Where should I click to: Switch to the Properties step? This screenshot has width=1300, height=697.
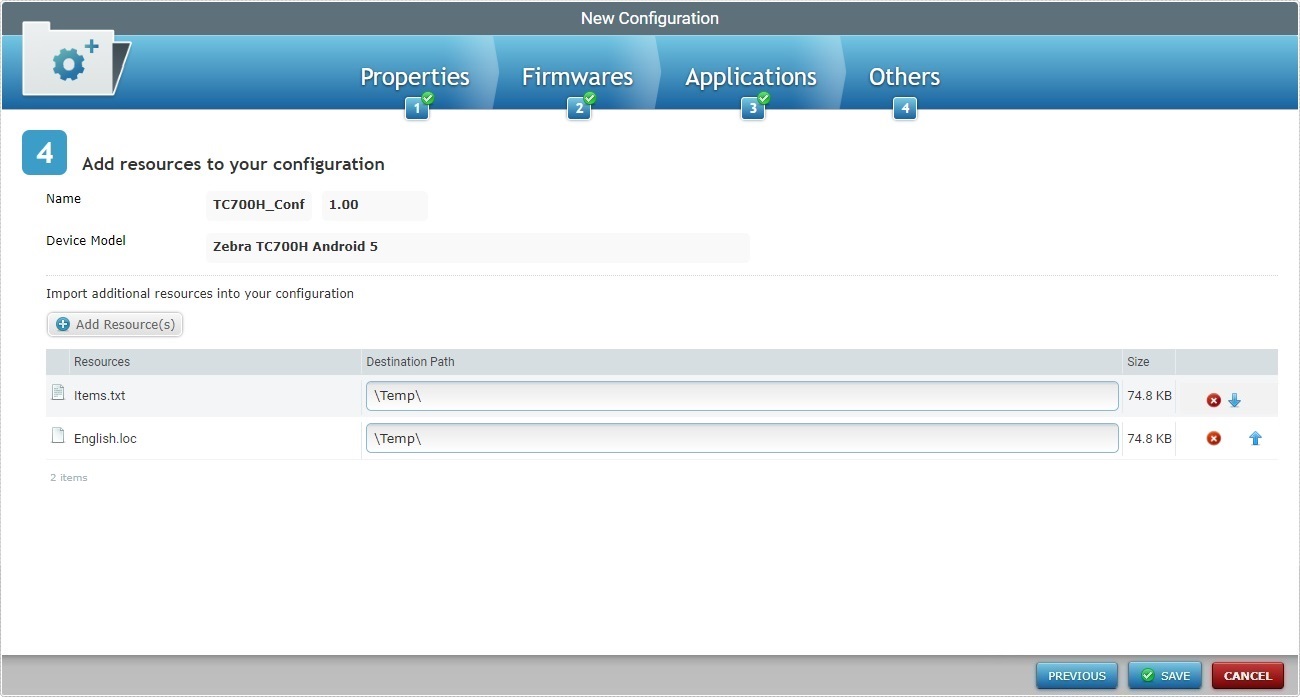tap(415, 76)
